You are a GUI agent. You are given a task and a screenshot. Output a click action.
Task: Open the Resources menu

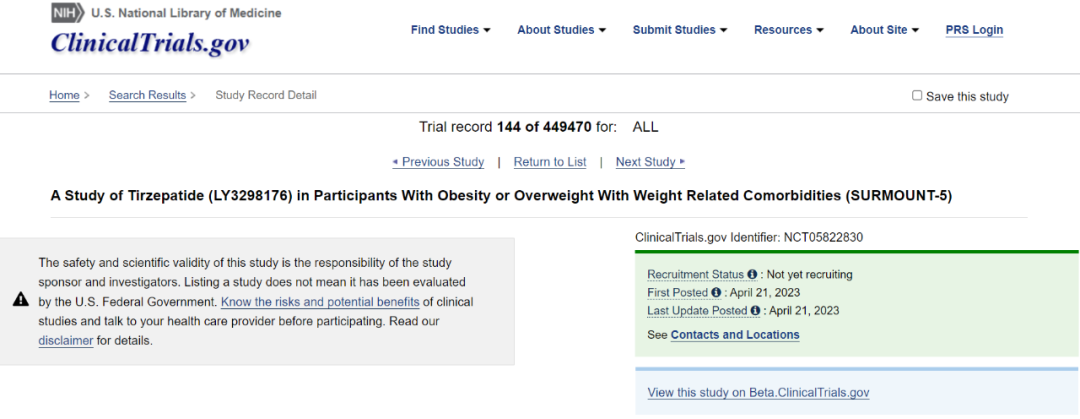point(789,30)
